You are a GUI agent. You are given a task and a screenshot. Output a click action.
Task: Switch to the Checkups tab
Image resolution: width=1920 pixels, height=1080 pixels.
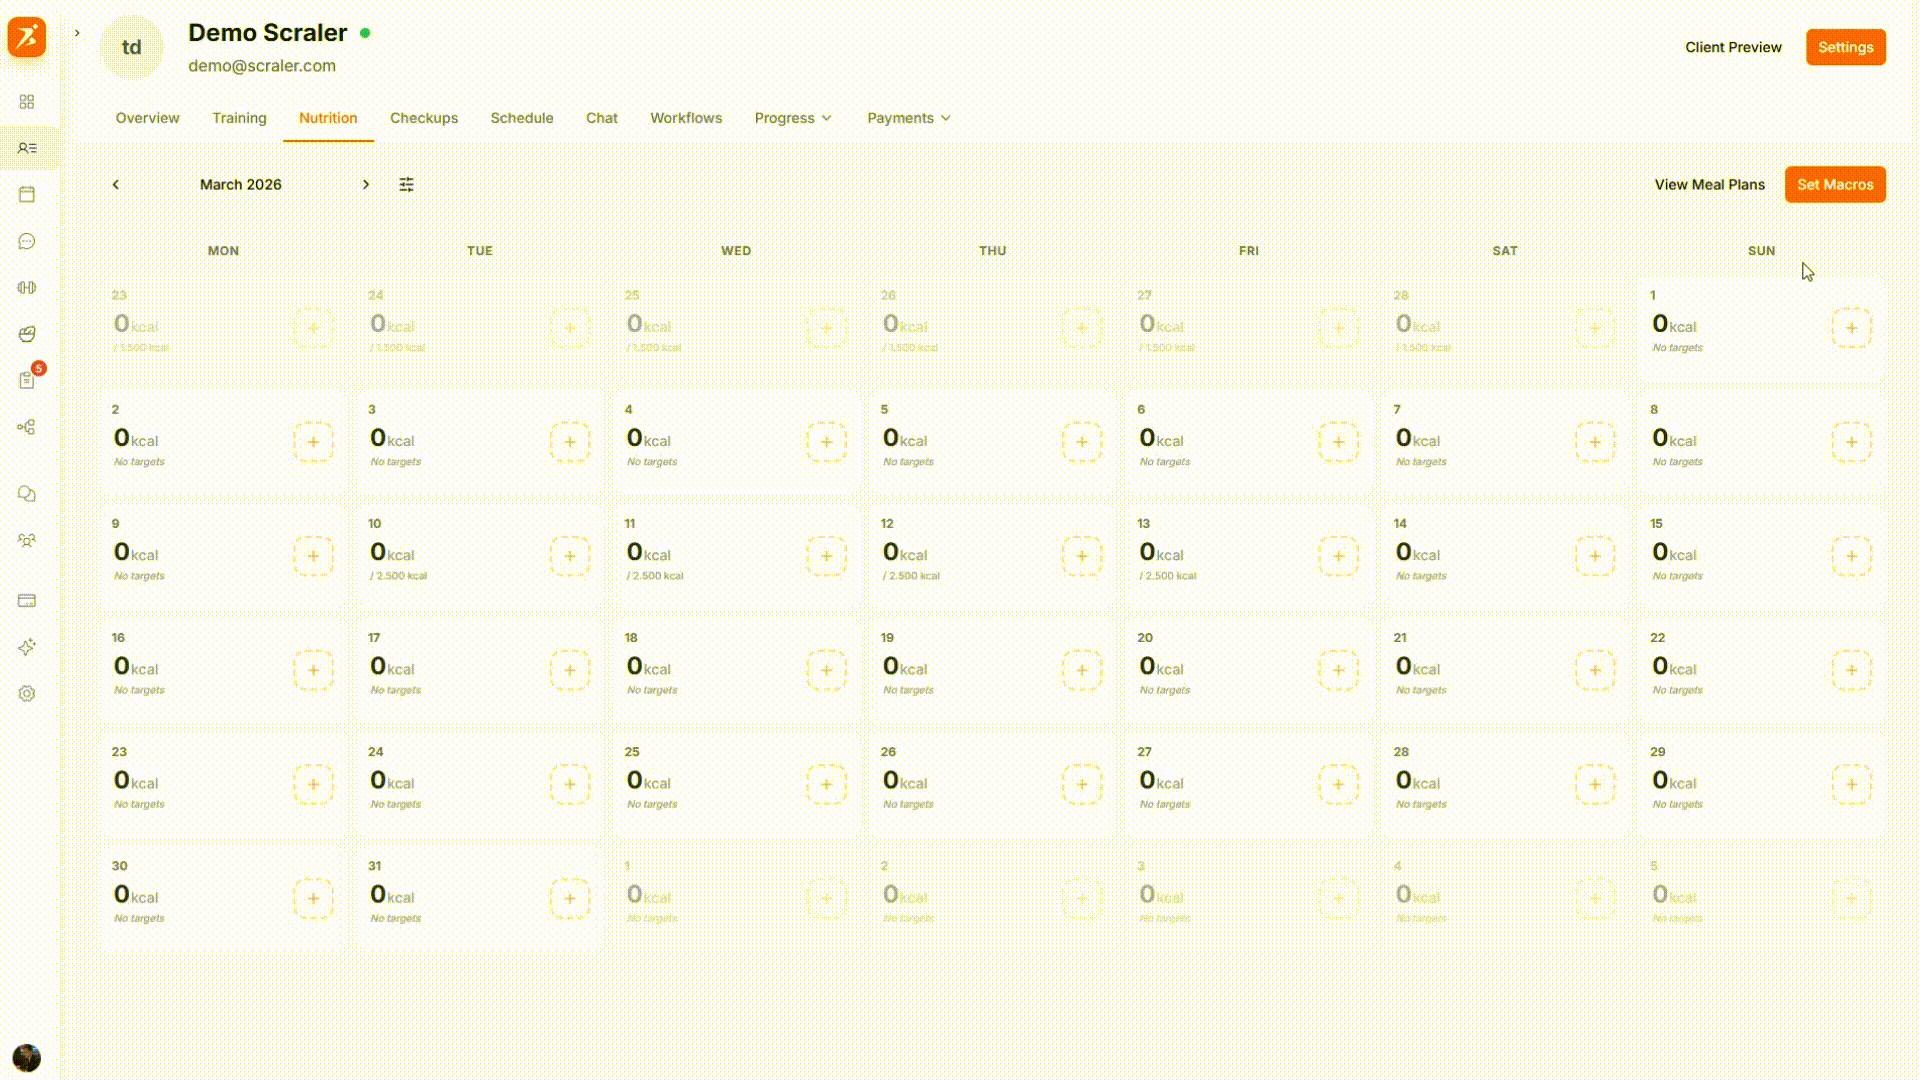point(424,118)
